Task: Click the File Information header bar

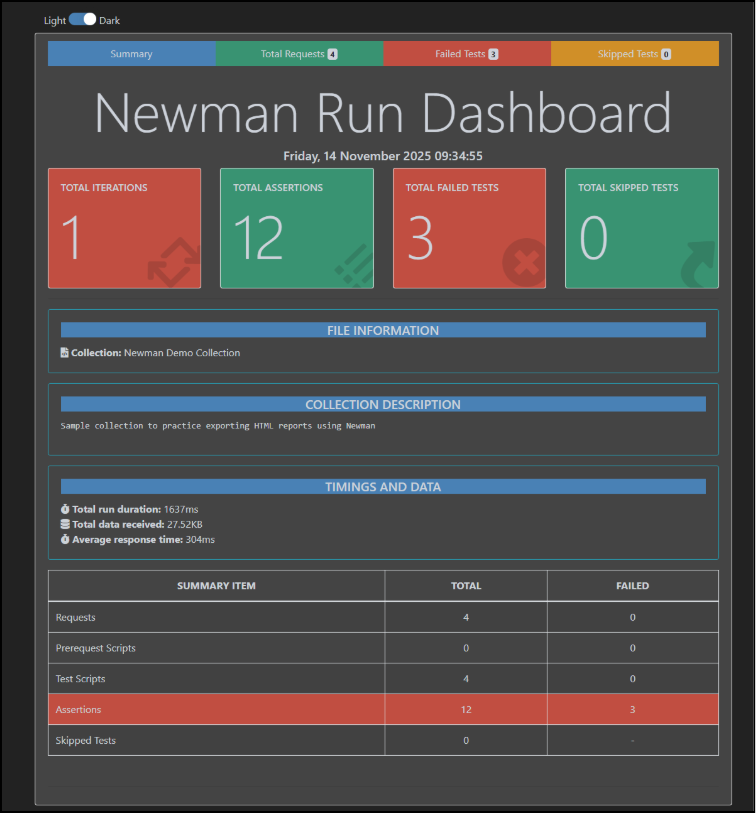Action: (x=383, y=330)
